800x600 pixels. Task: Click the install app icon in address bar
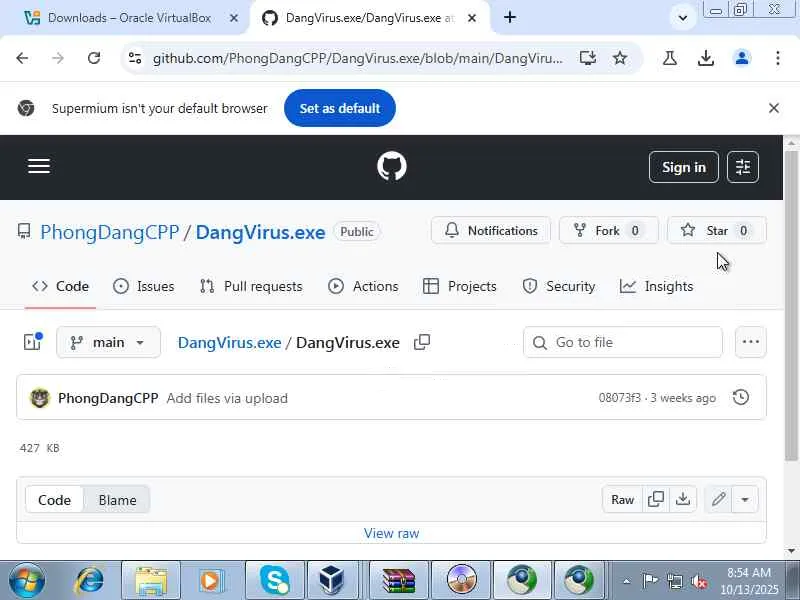coord(588,58)
